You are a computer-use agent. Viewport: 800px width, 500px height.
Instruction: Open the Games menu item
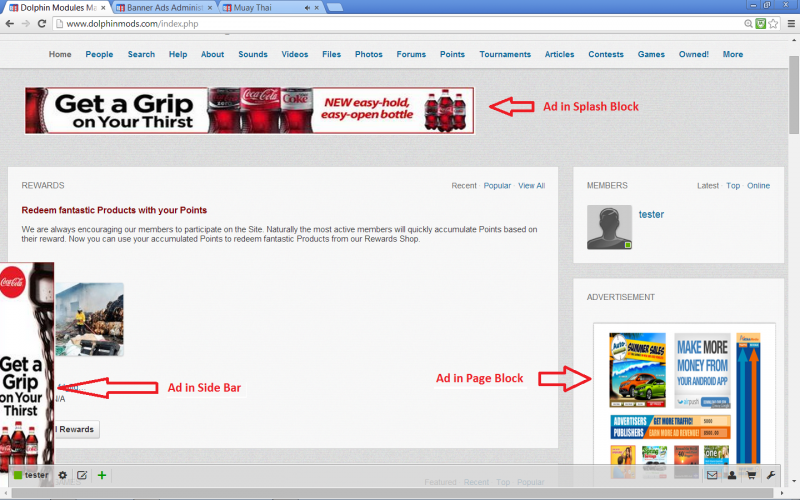[x=651, y=54]
